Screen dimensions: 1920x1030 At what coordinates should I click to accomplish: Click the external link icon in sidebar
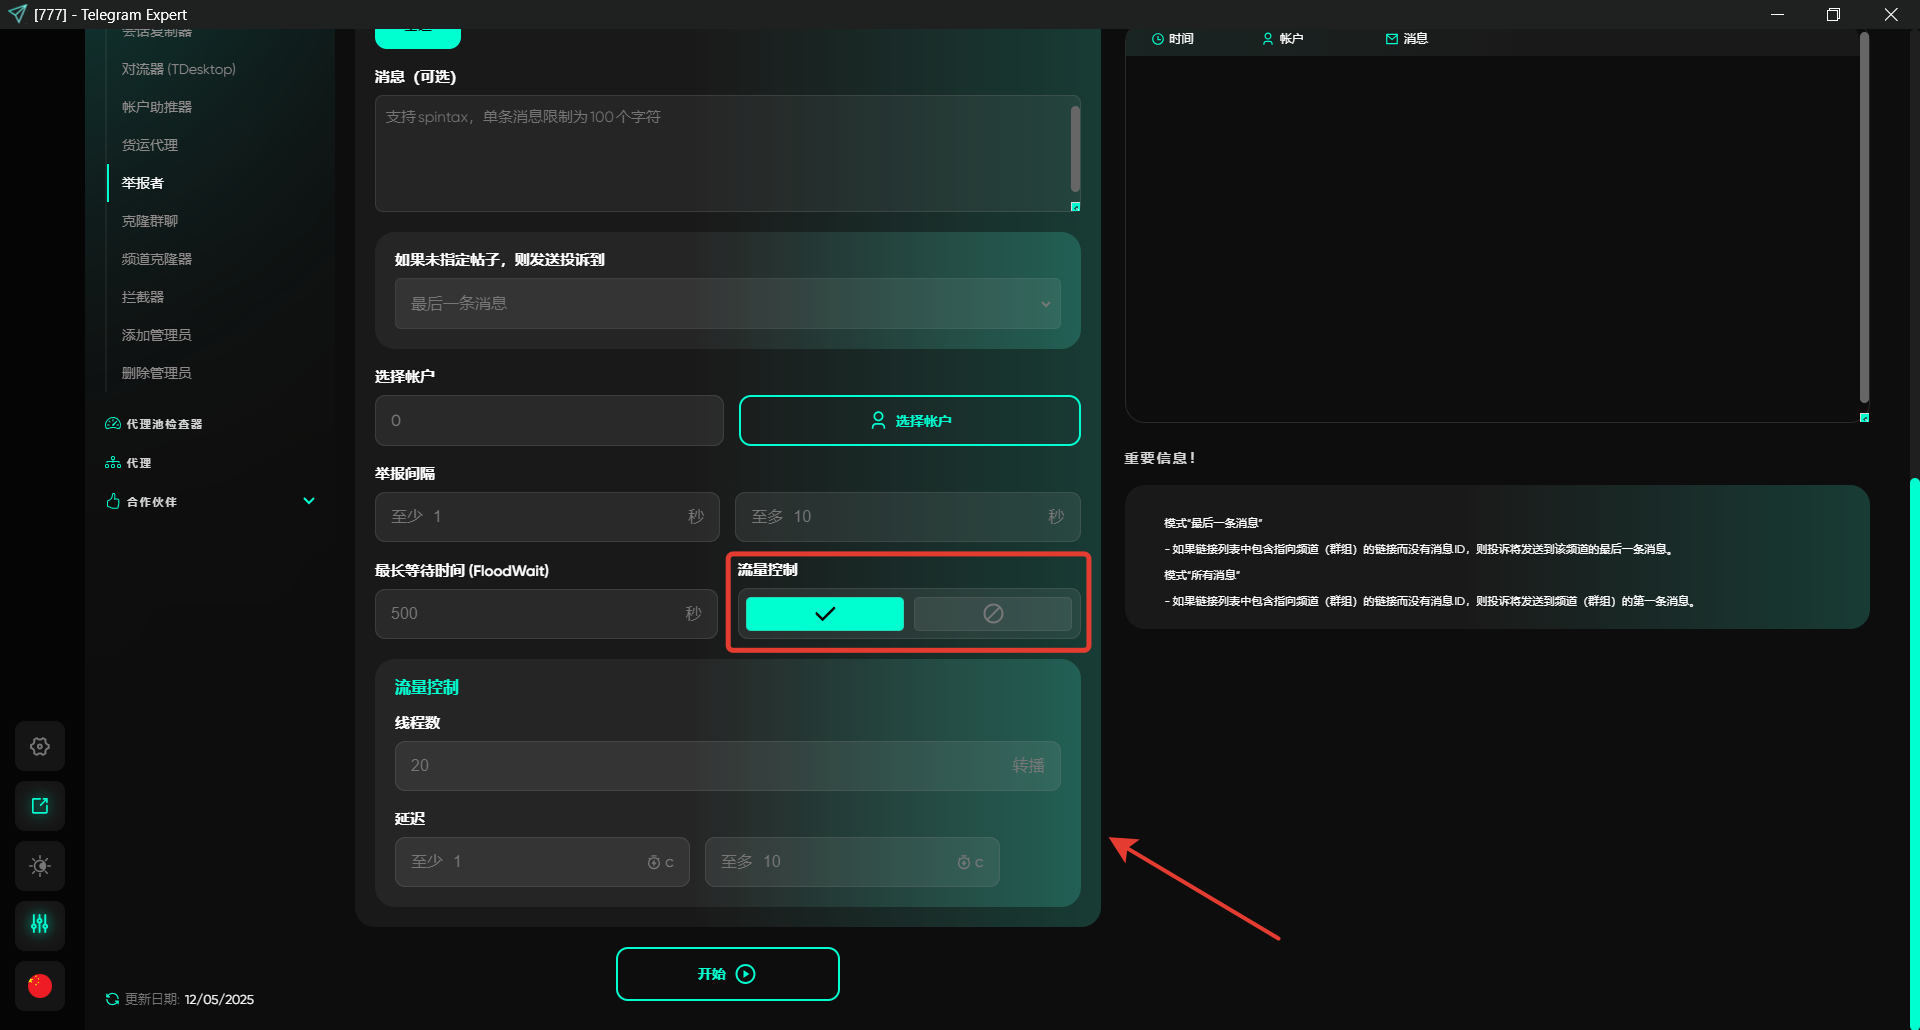[40, 806]
